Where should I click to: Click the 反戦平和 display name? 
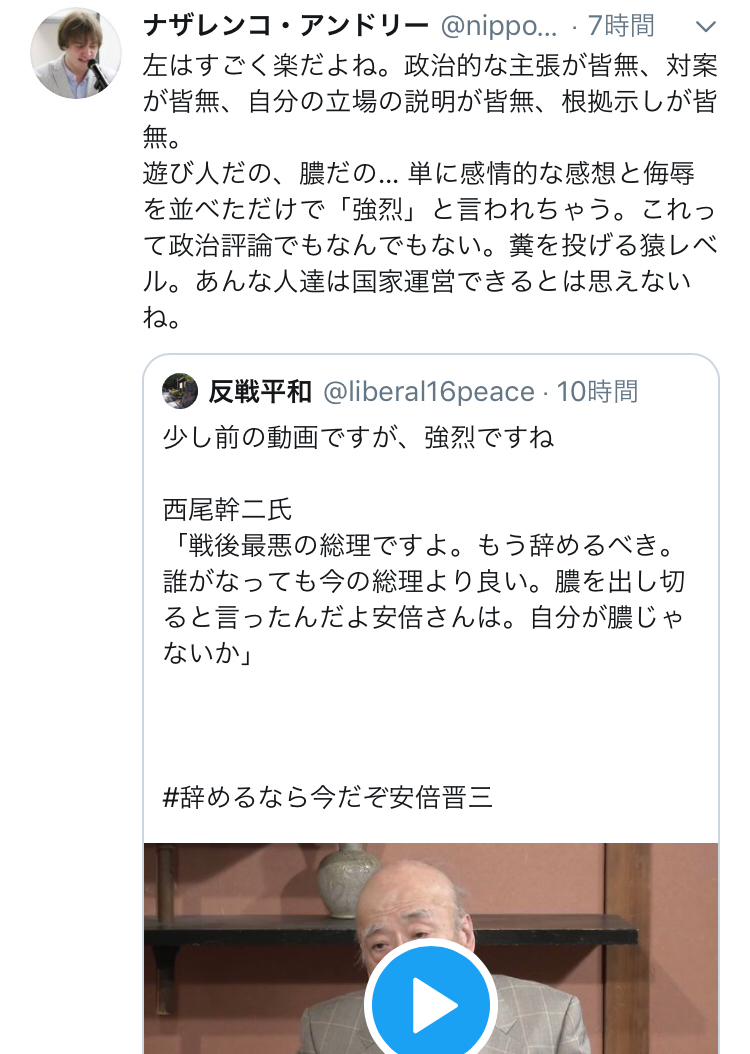click(260, 391)
